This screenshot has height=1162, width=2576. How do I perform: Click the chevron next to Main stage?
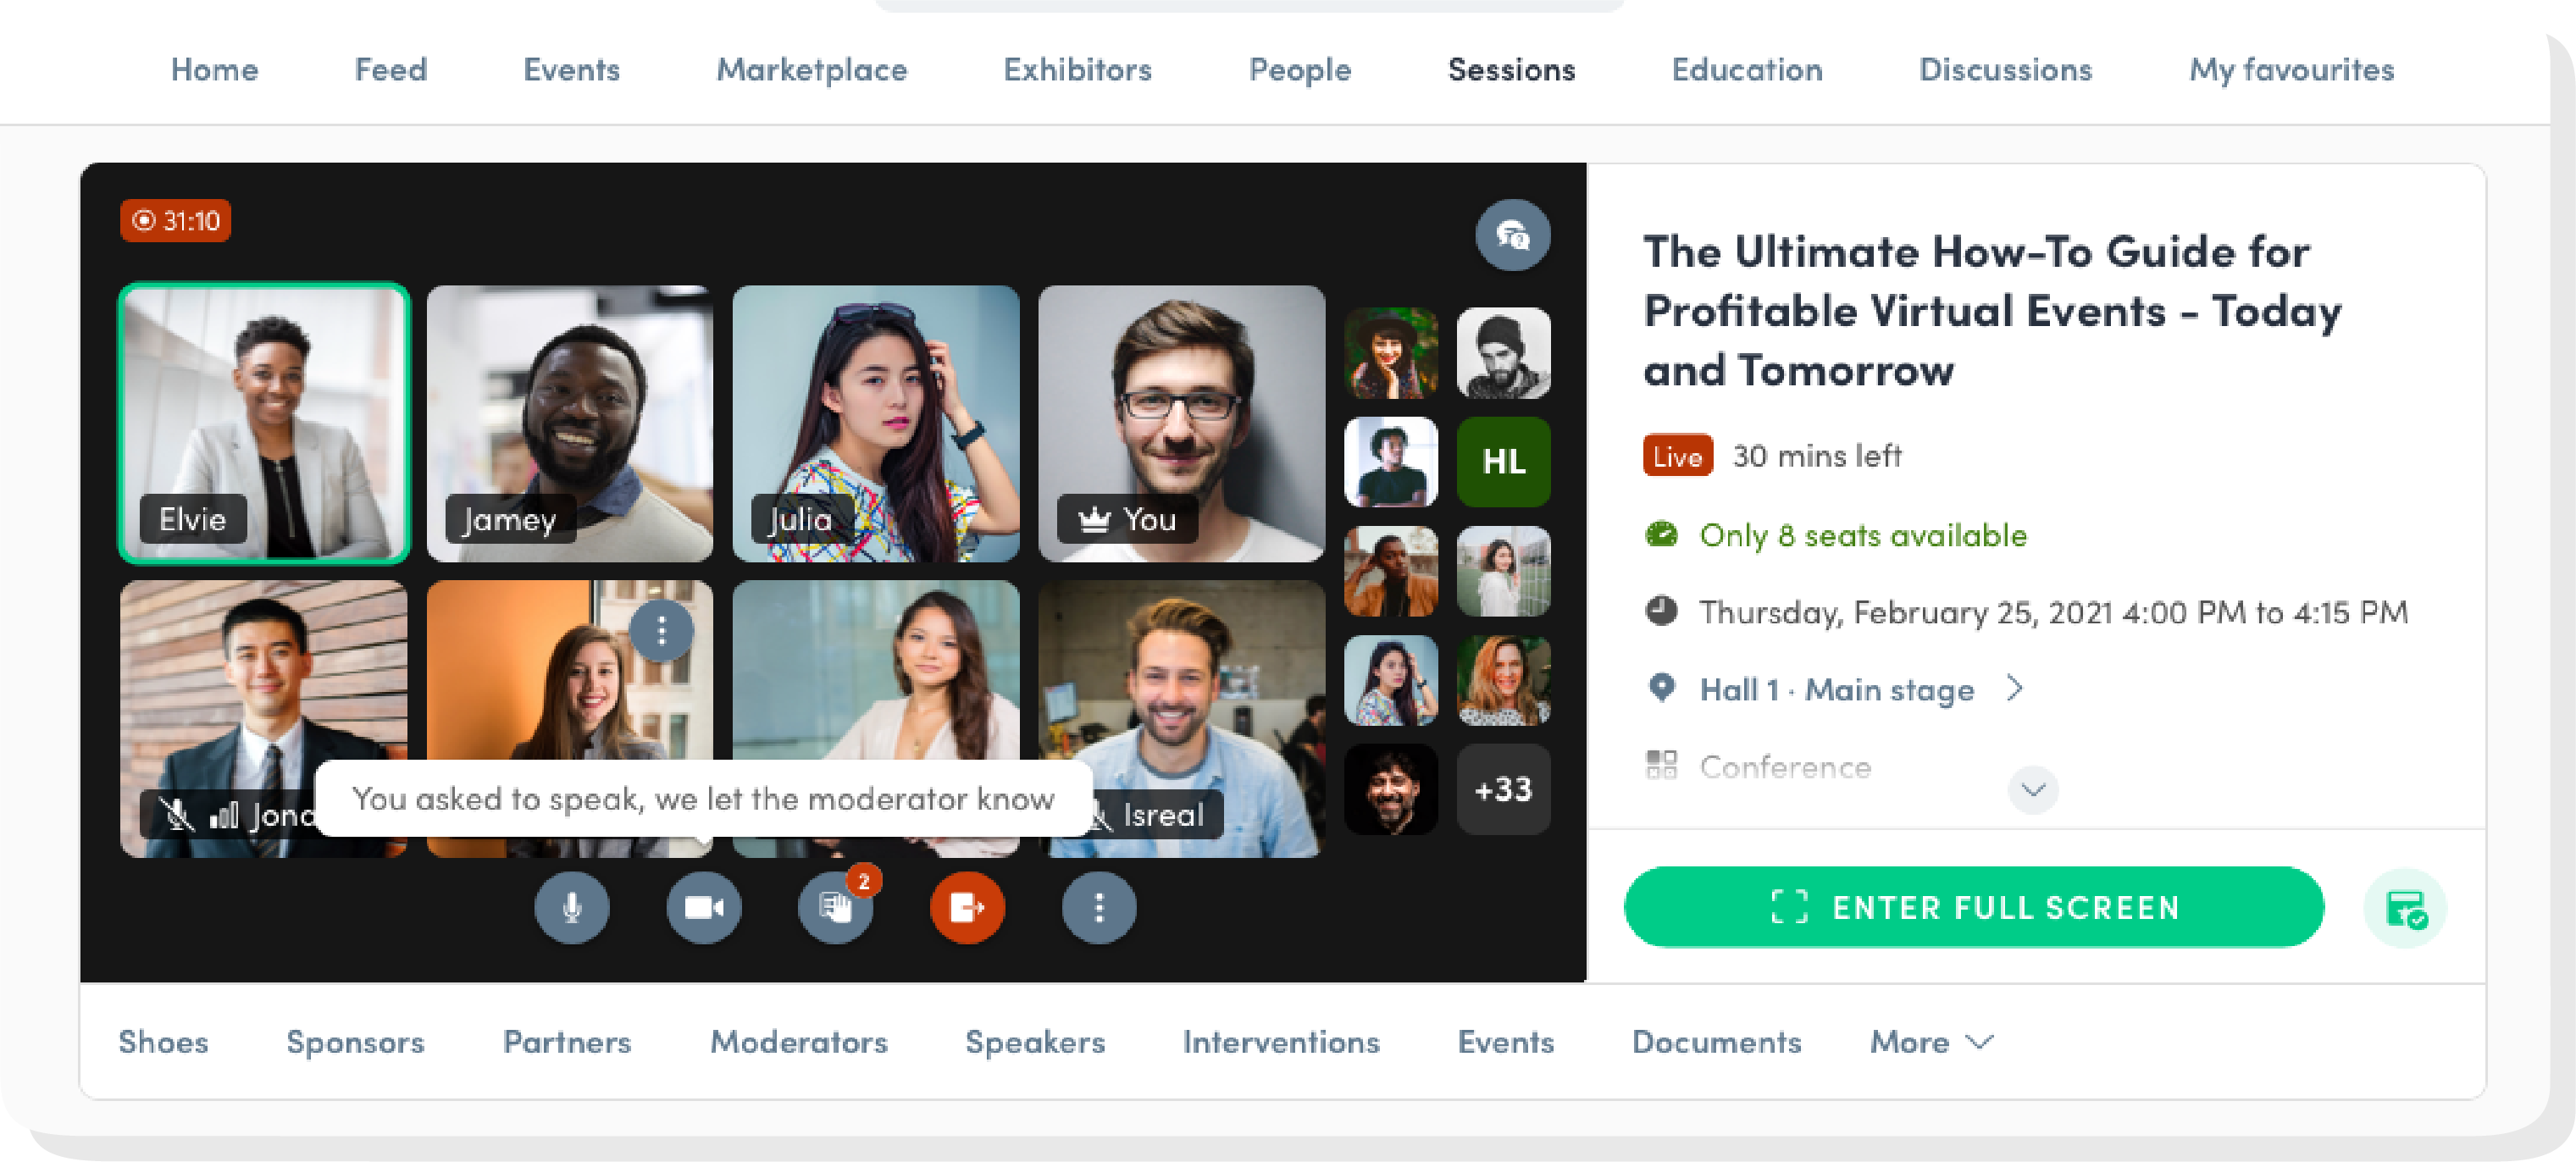pos(2014,688)
